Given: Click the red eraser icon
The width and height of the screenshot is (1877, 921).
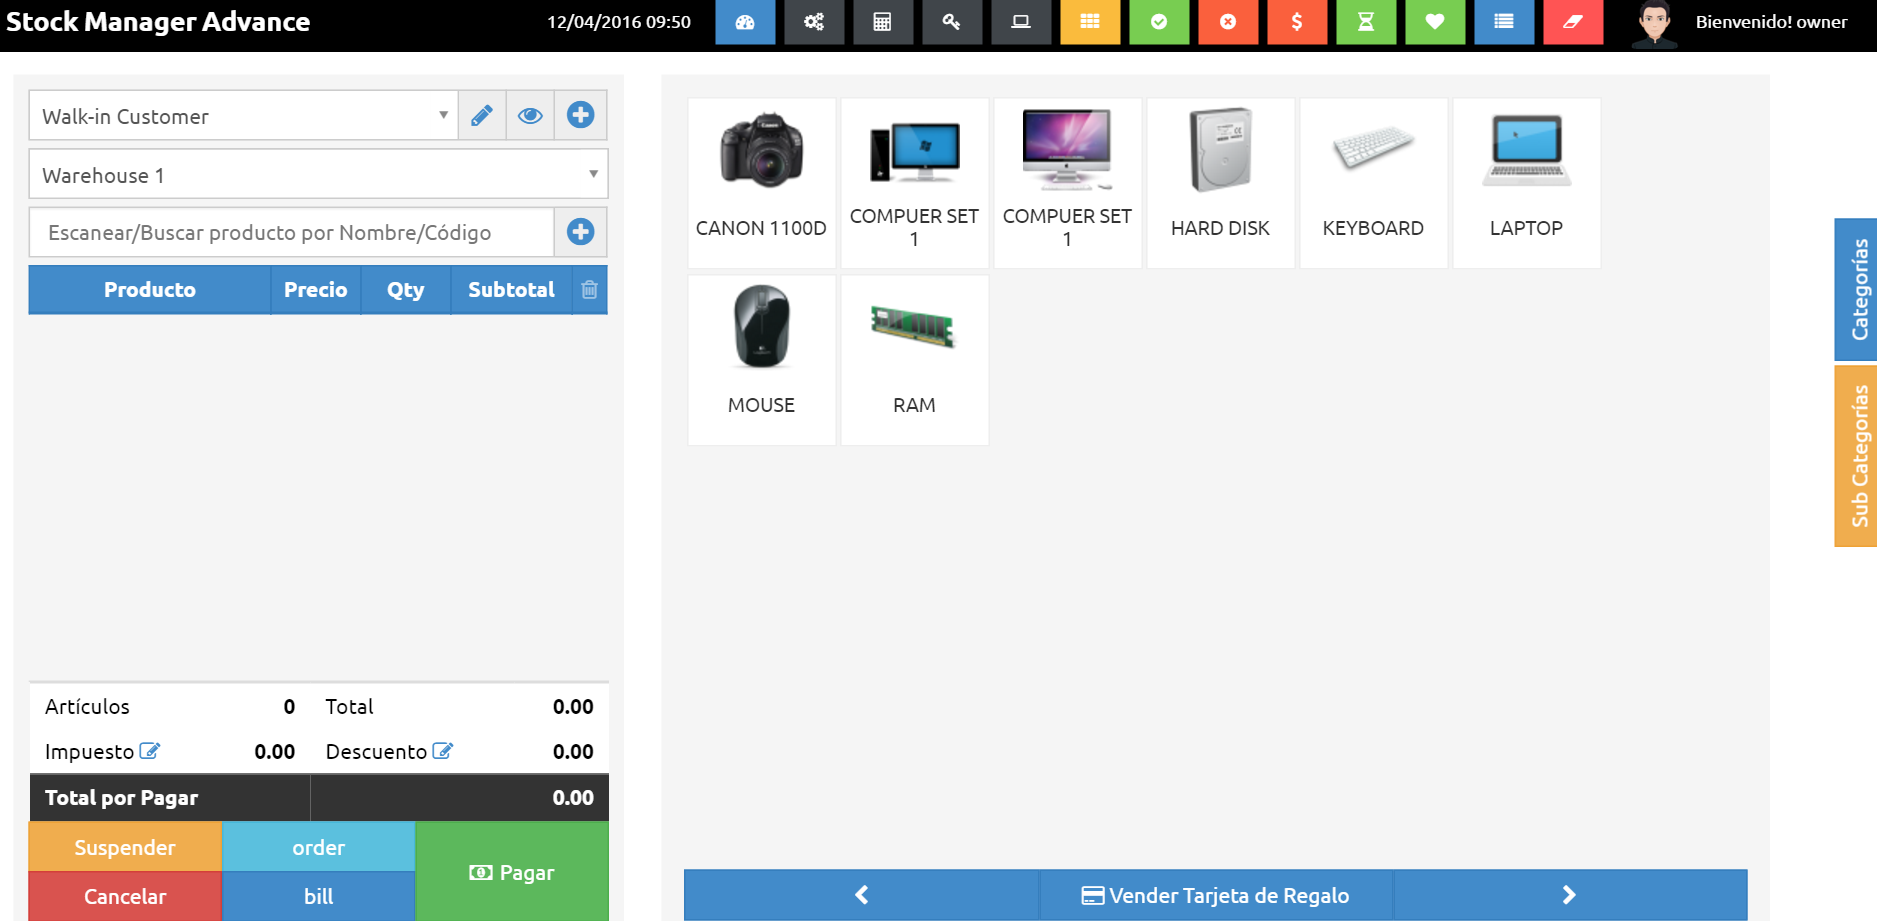Looking at the screenshot, I should [1572, 22].
